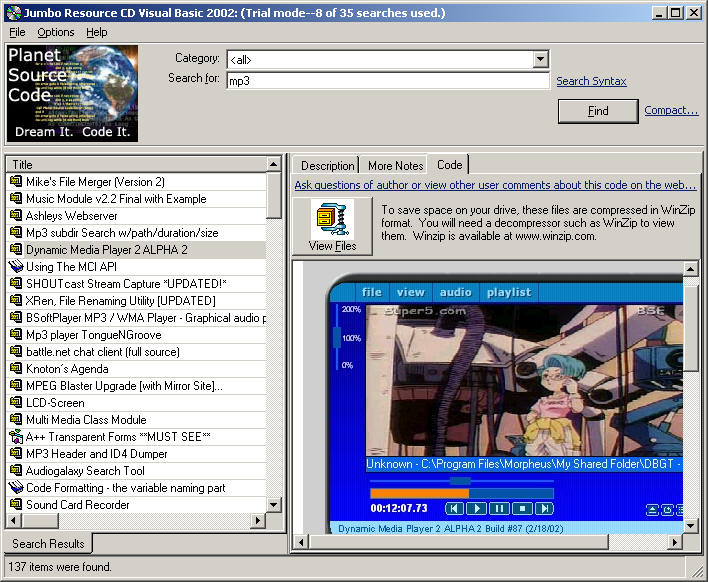Open the File menu
This screenshot has height=582, width=708.
click(x=17, y=33)
